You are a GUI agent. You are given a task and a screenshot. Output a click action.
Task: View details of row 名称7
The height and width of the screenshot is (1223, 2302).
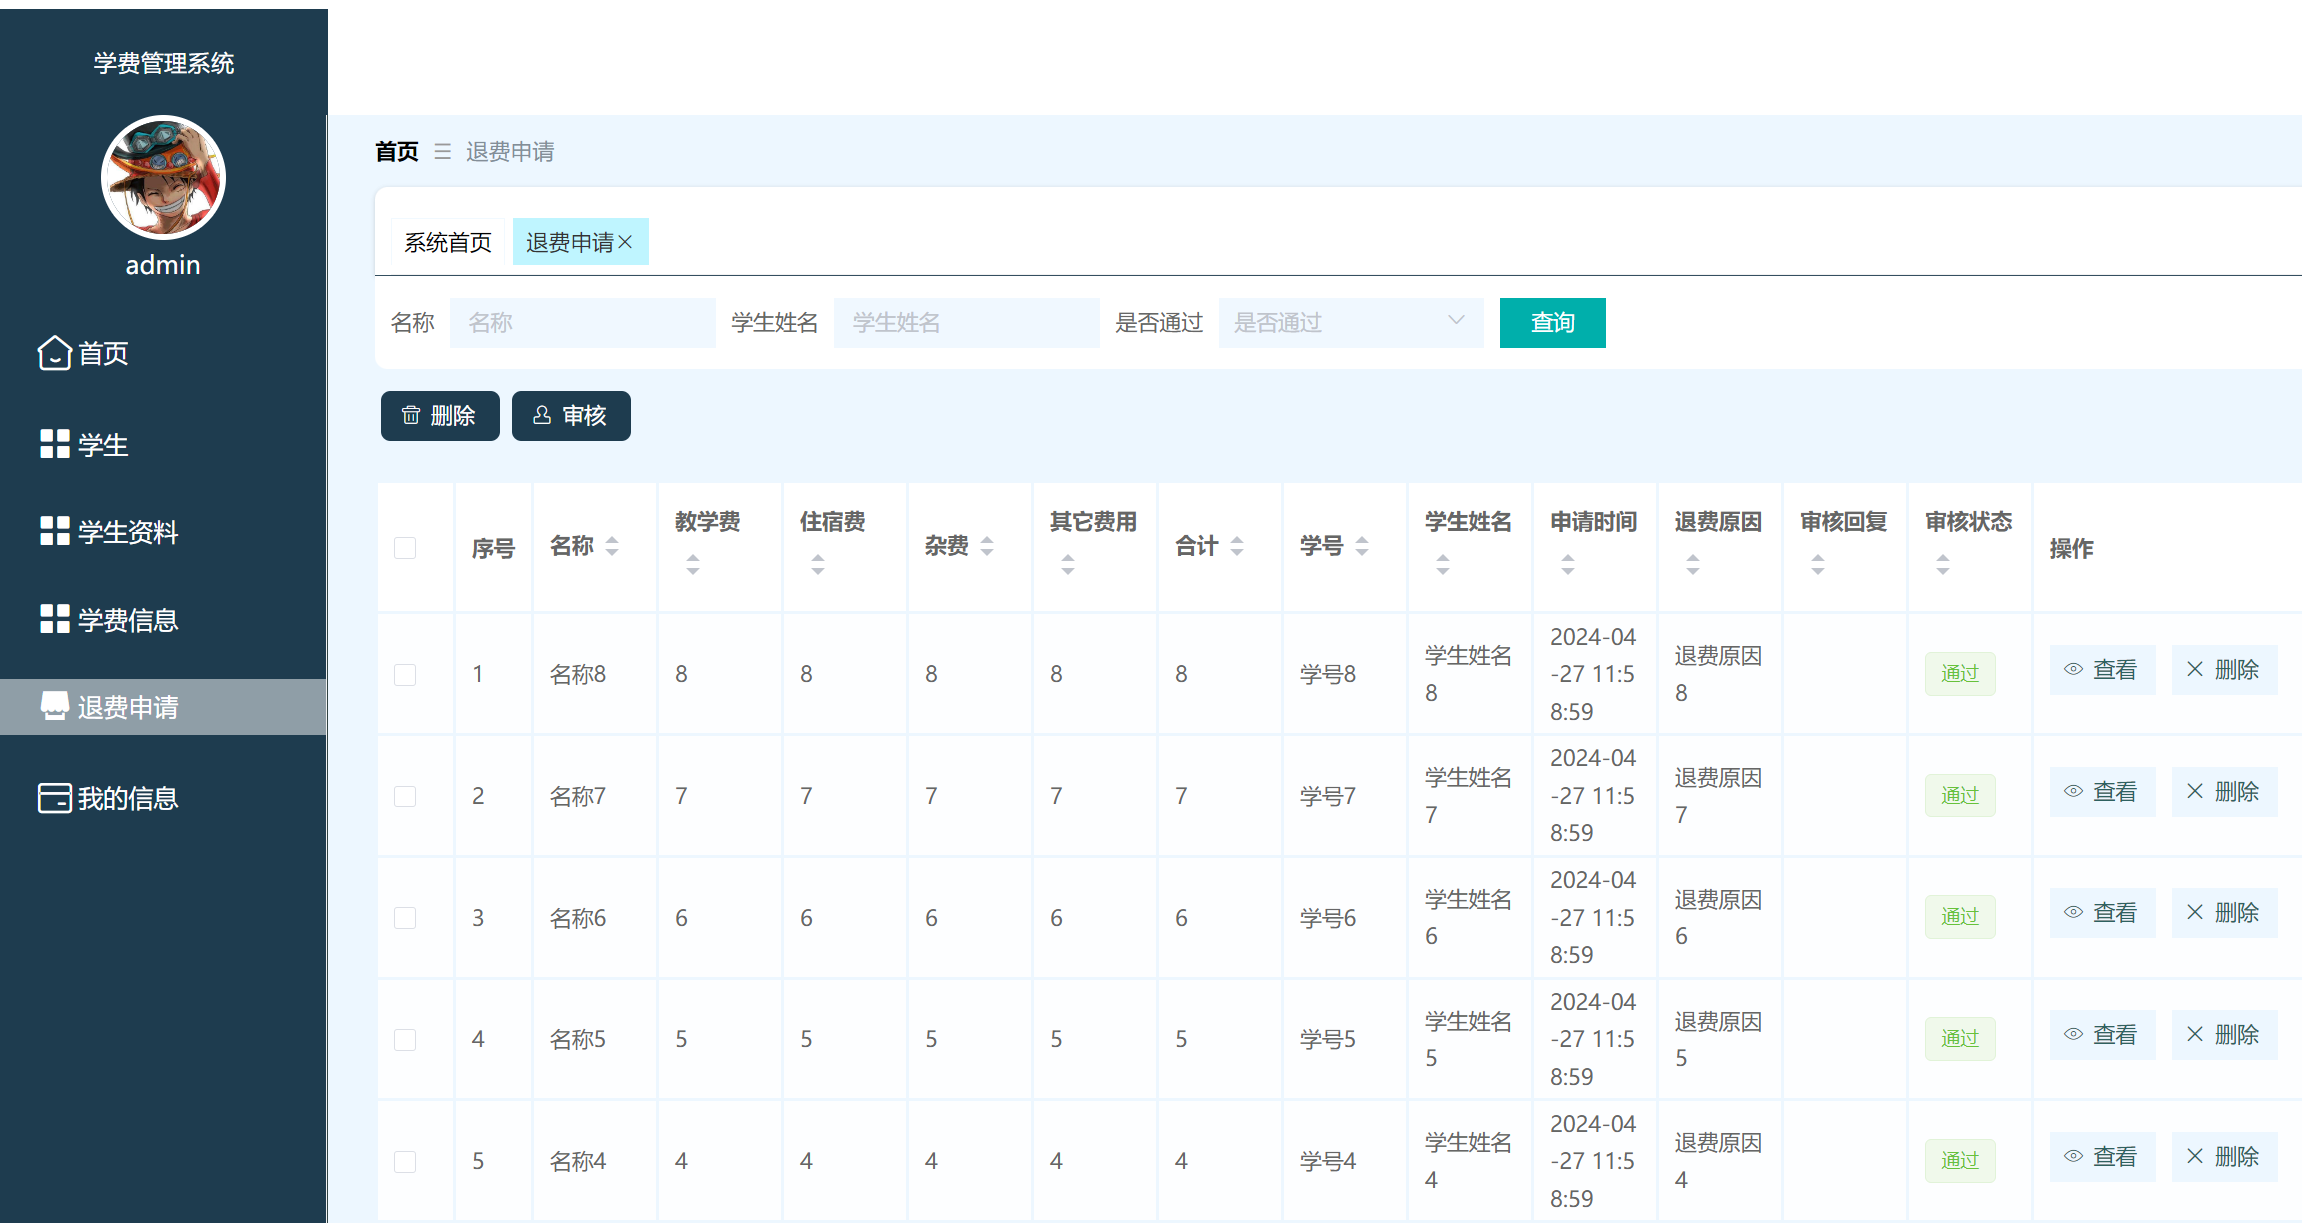coord(2102,792)
